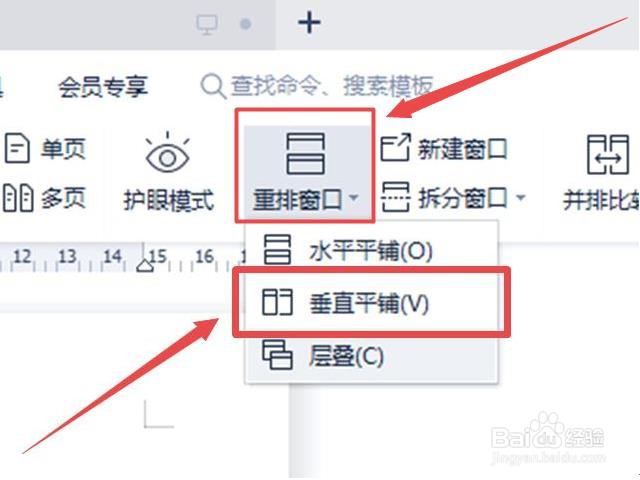Click the 水平平铺 horizontal tile icon
The image size is (640, 480).
[x=277, y=249]
